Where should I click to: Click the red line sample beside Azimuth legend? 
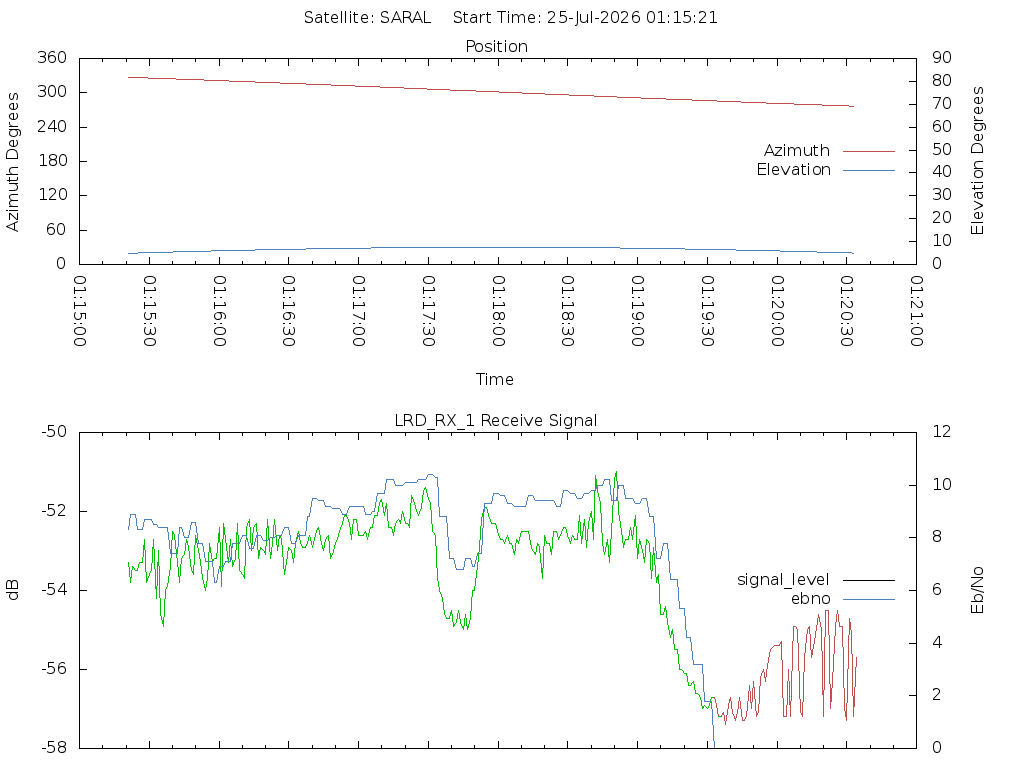[x=869, y=152]
